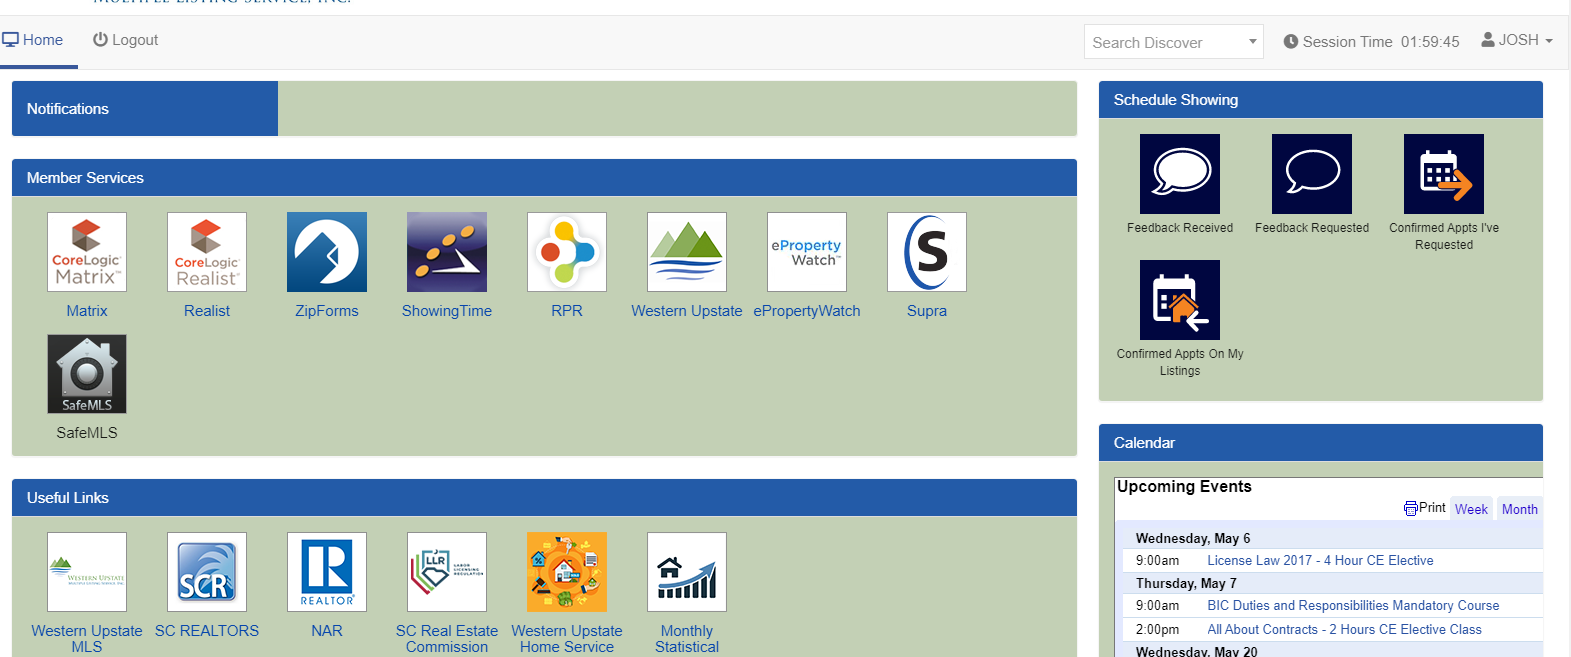
Task: Open the JOSH user account menu
Action: [x=1517, y=40]
